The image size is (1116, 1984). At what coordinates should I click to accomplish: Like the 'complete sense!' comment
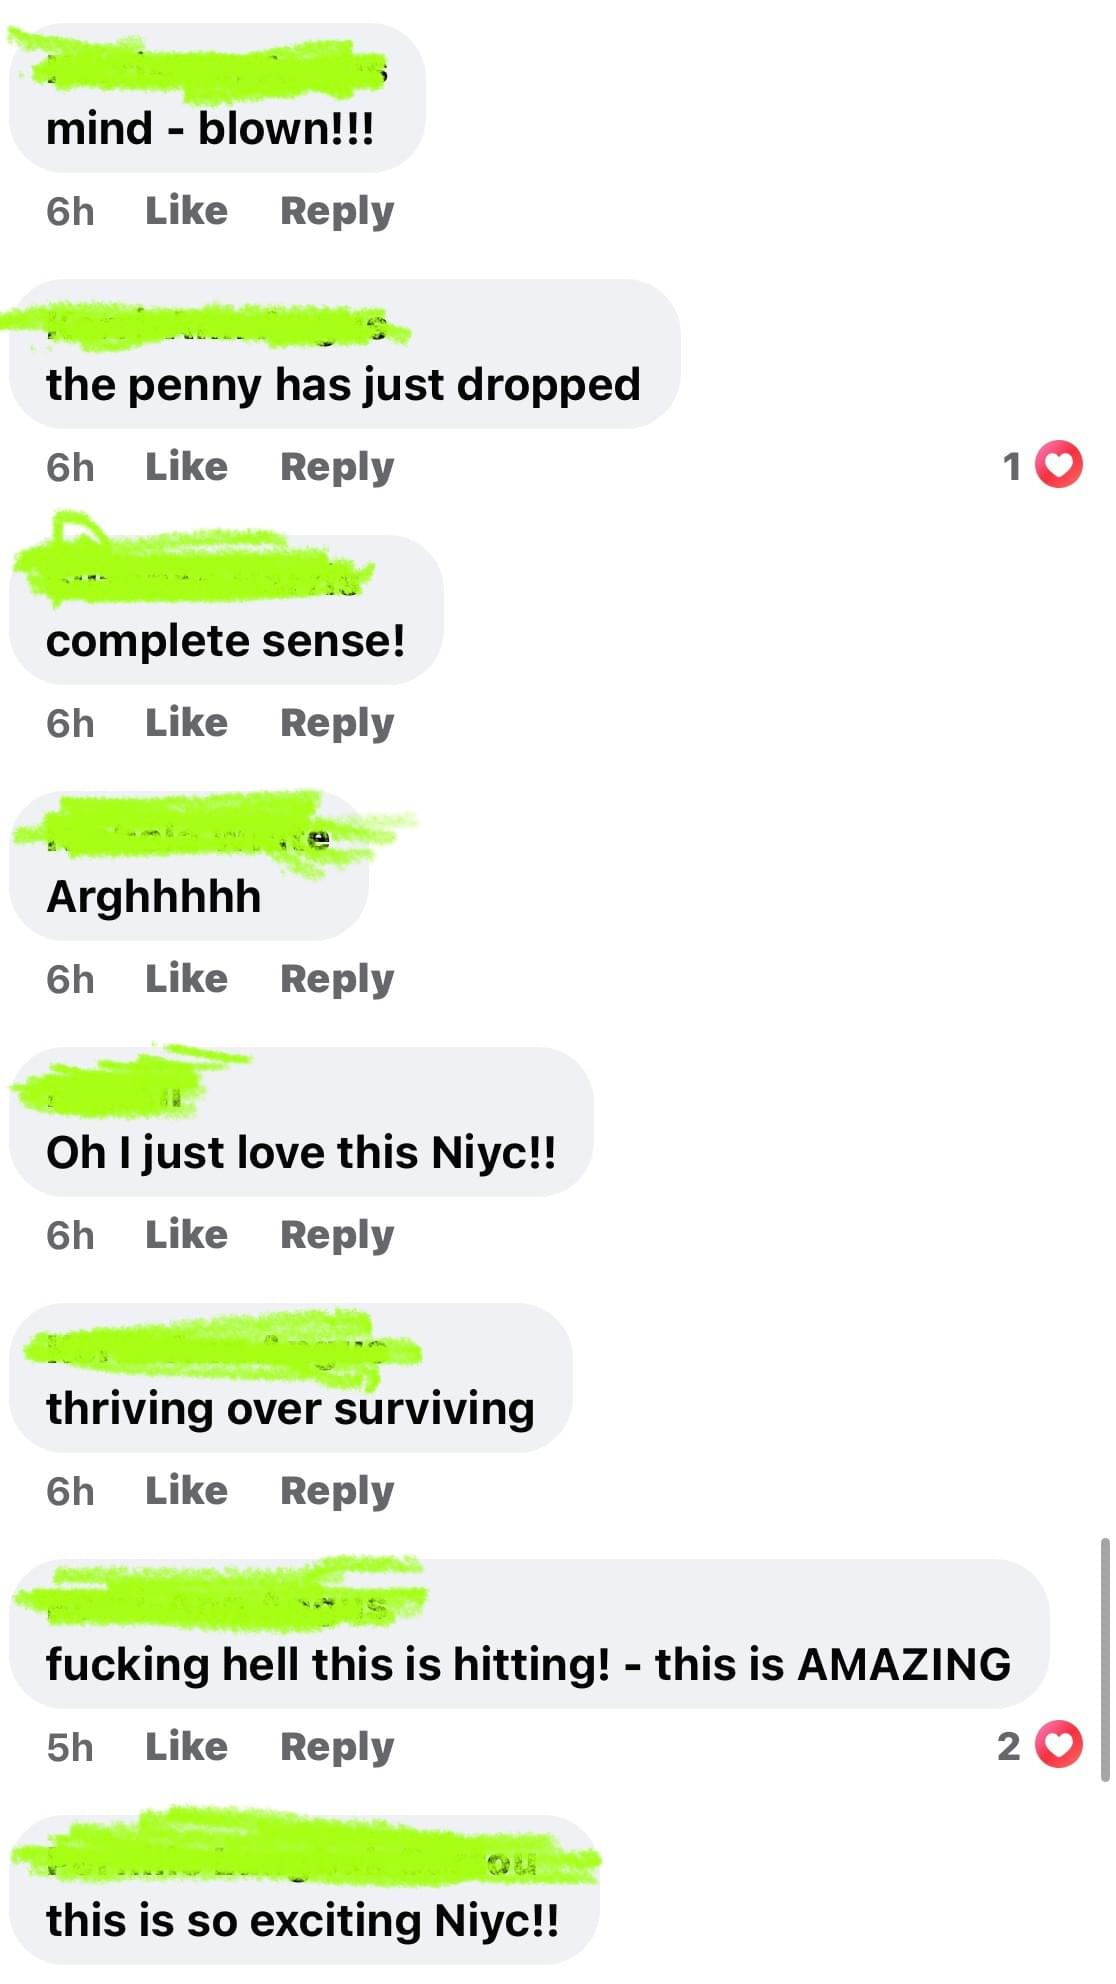(186, 723)
